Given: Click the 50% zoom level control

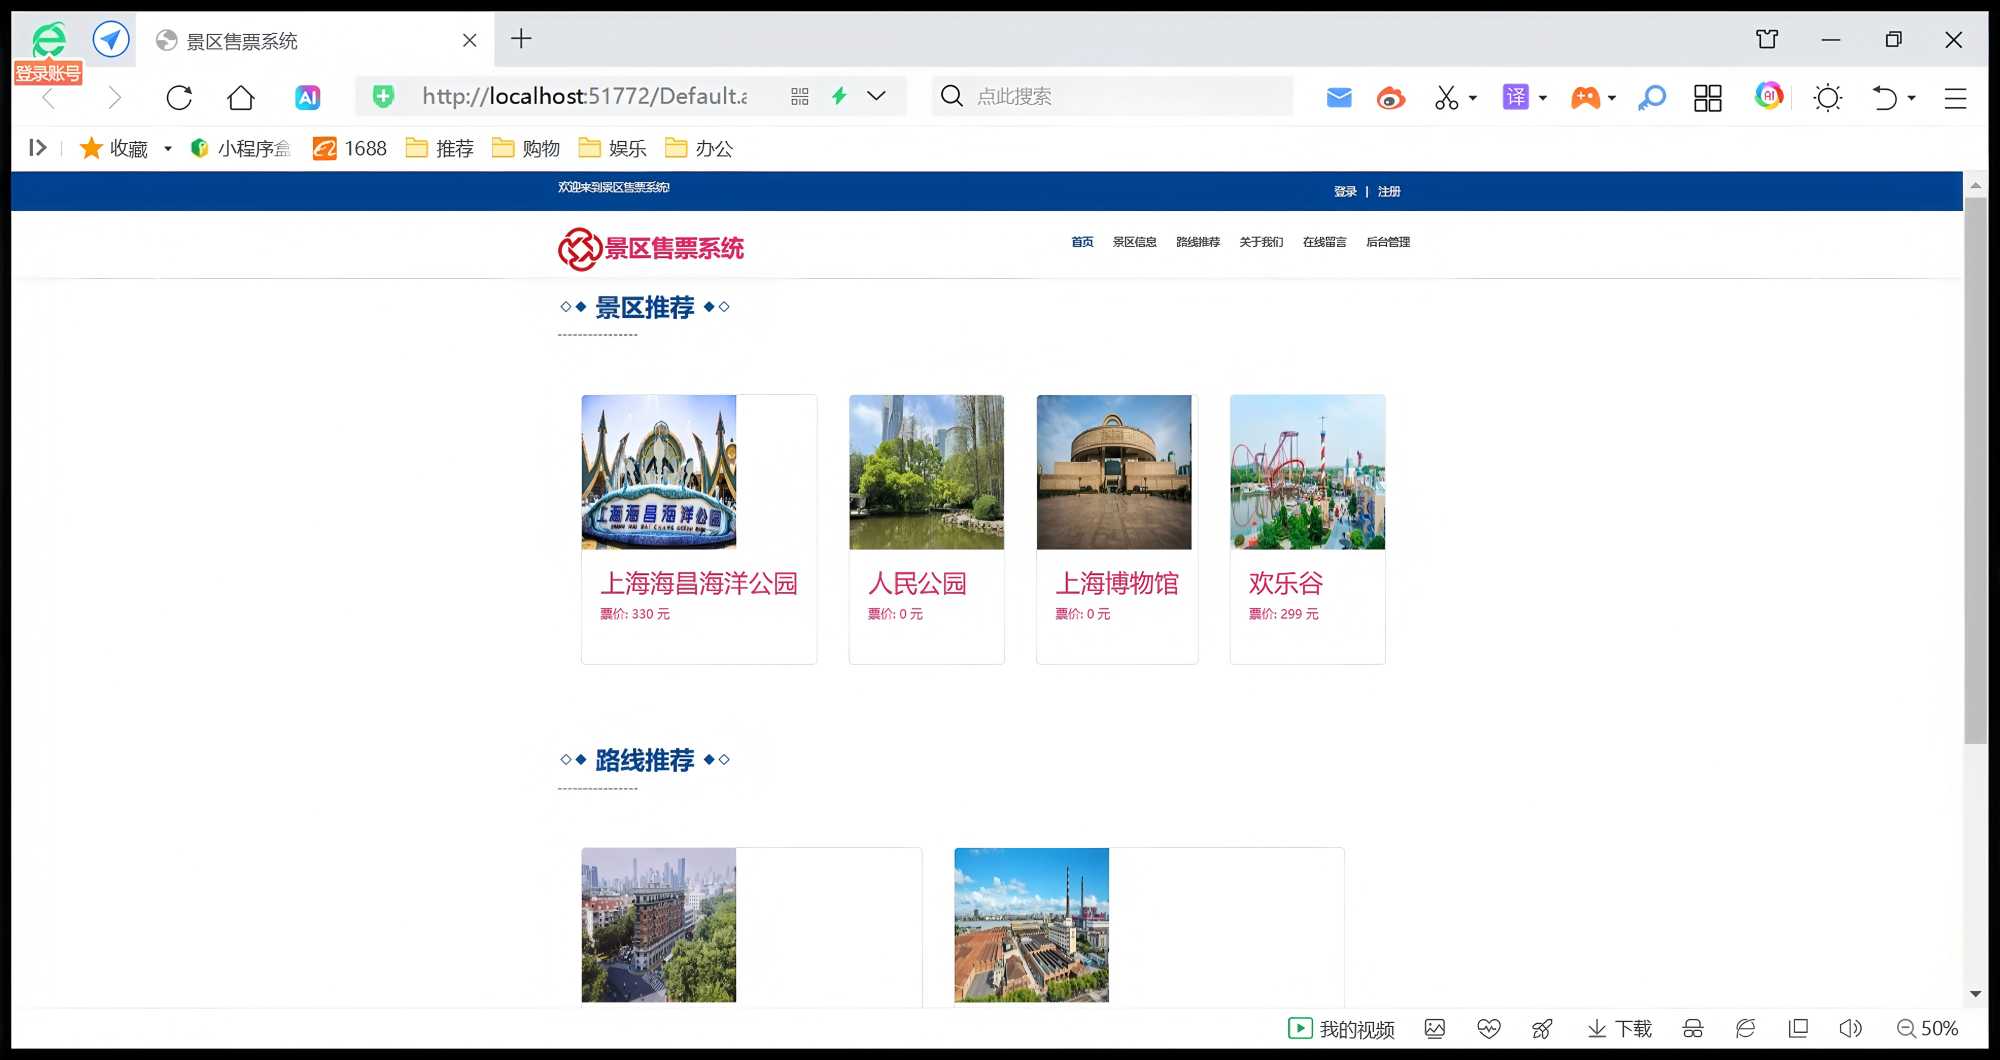Looking at the screenshot, I should 1928,1028.
